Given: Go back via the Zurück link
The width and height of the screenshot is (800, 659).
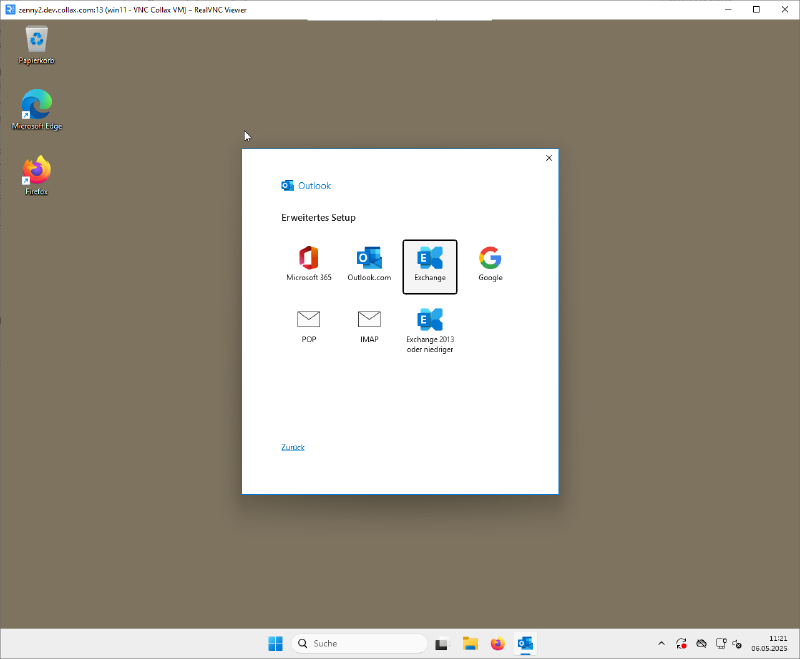Looking at the screenshot, I should 293,447.
